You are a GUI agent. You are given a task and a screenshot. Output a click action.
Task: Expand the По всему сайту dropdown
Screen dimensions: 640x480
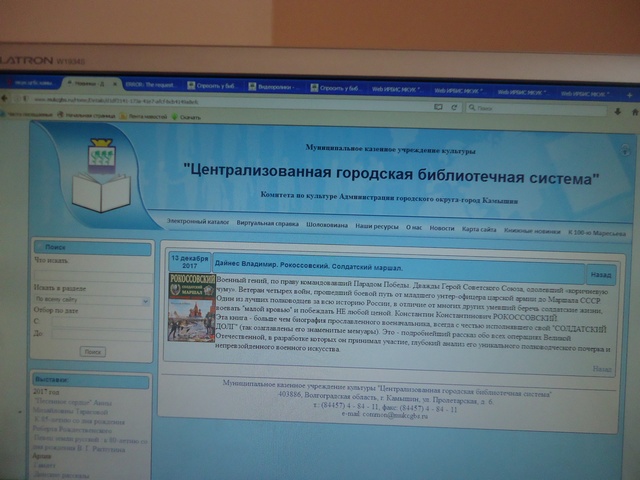(x=92, y=300)
